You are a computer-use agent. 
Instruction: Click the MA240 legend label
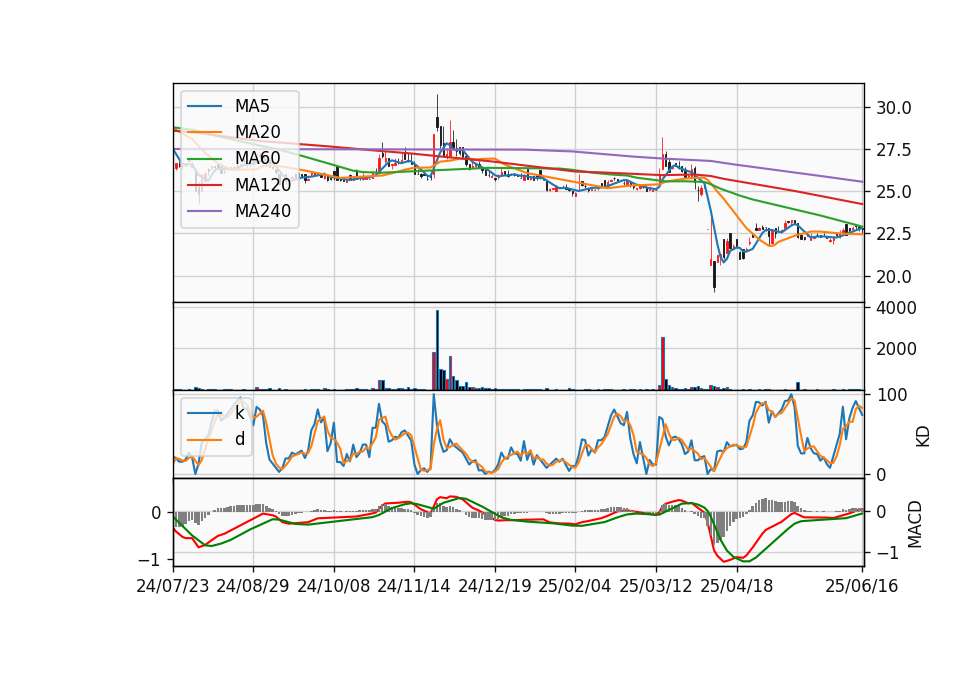point(263,211)
